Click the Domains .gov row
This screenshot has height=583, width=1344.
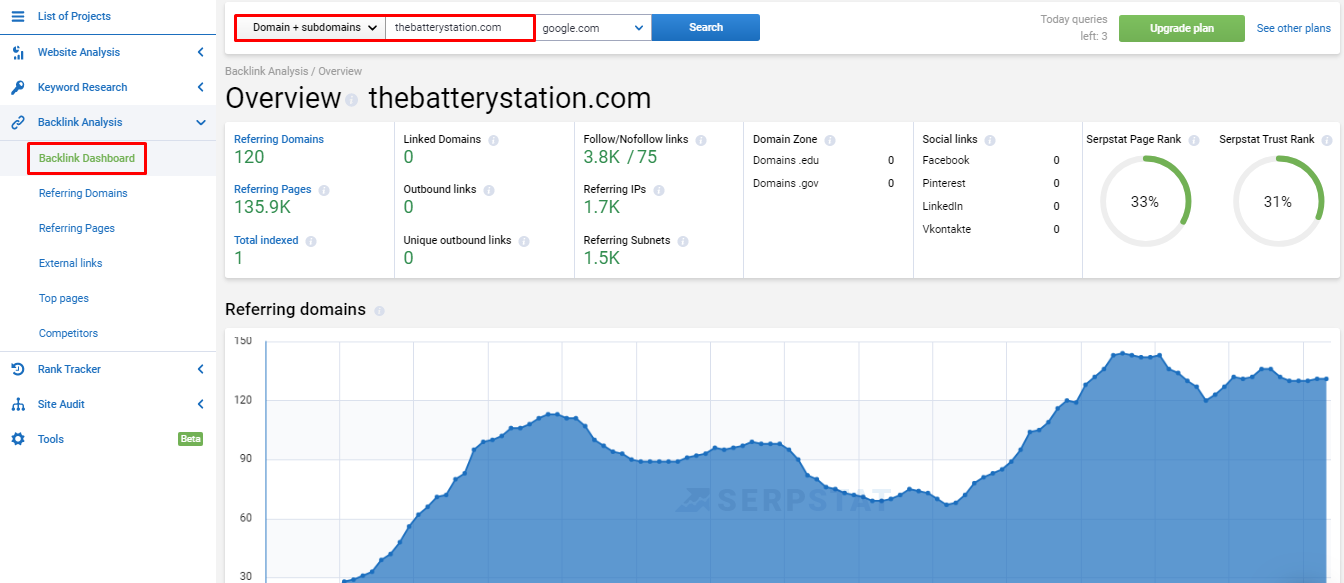pos(824,183)
